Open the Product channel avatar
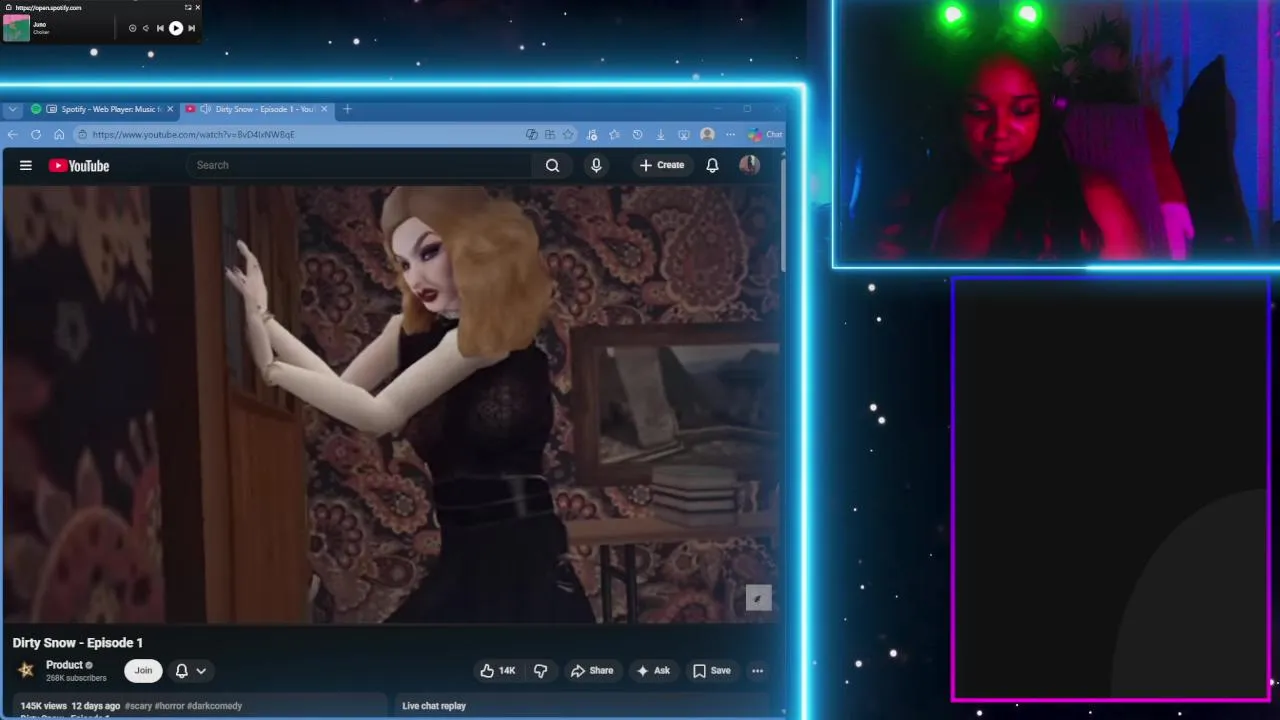1280x720 pixels. [x=27, y=670]
